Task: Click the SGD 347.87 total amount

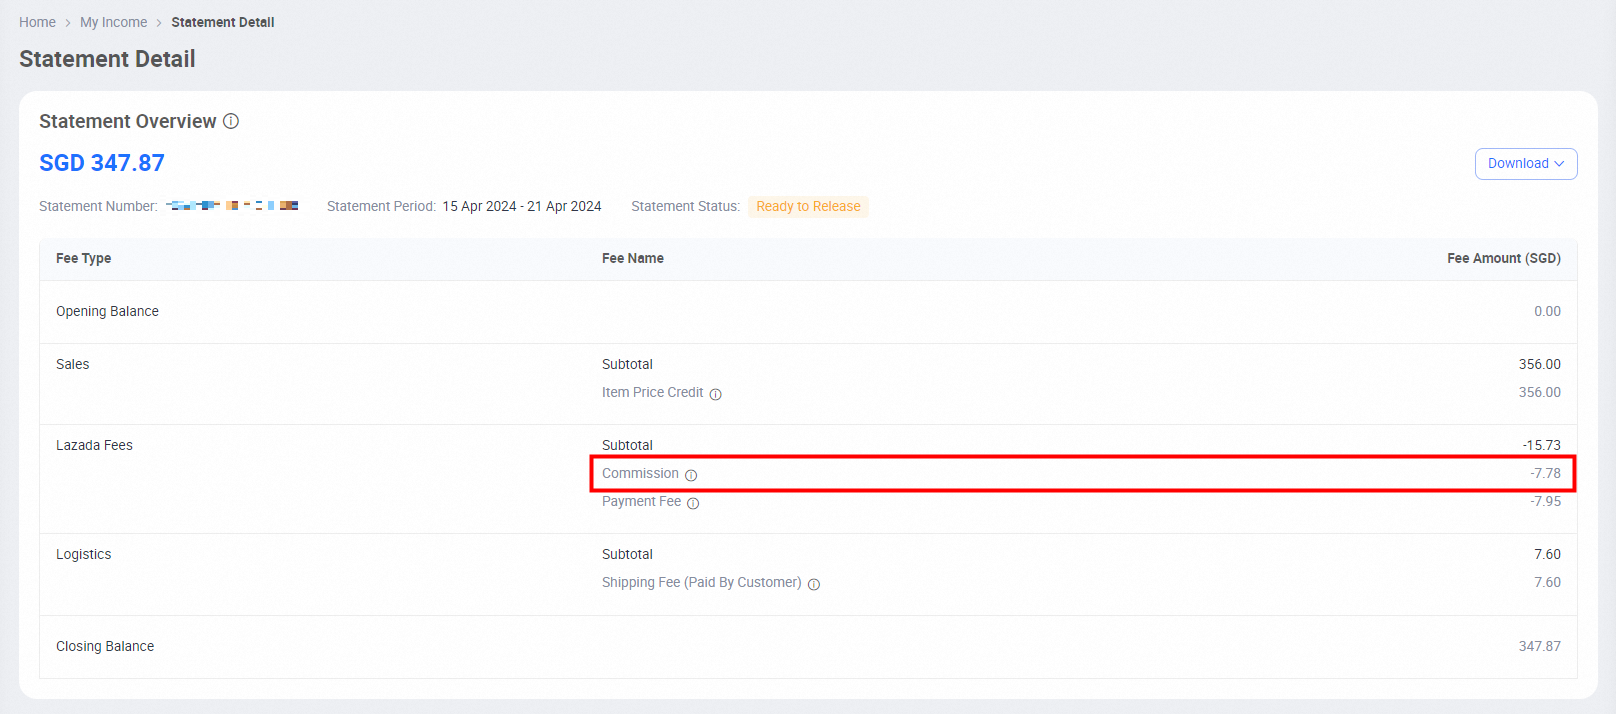Action: pyautogui.click(x=102, y=163)
